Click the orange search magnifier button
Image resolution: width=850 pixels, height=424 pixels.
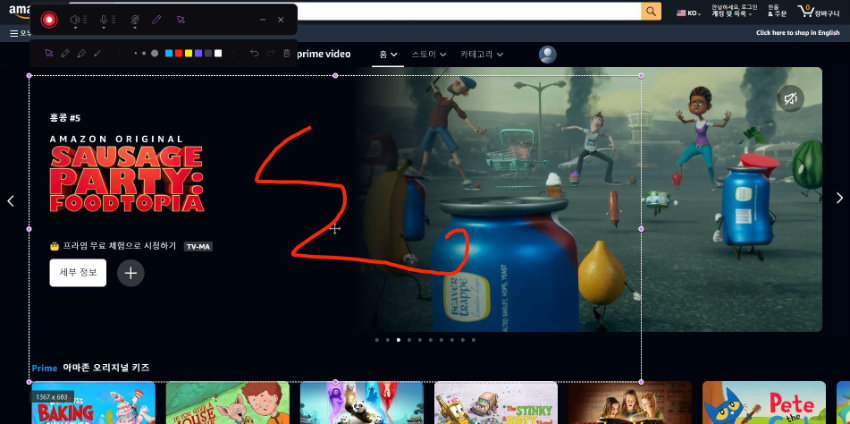651,11
